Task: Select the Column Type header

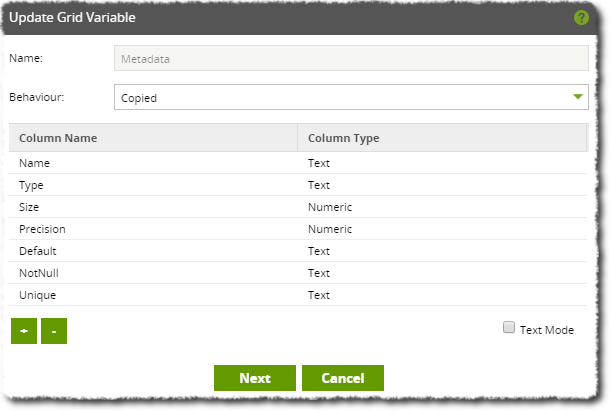Action: (x=442, y=138)
